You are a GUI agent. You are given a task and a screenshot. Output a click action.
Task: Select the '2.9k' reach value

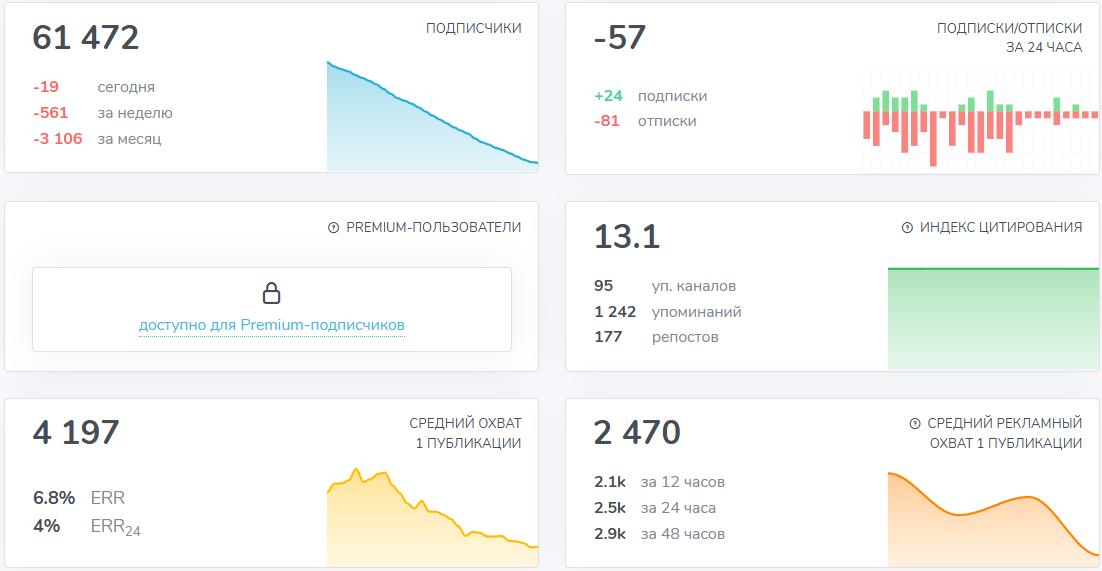pyautogui.click(x=610, y=534)
